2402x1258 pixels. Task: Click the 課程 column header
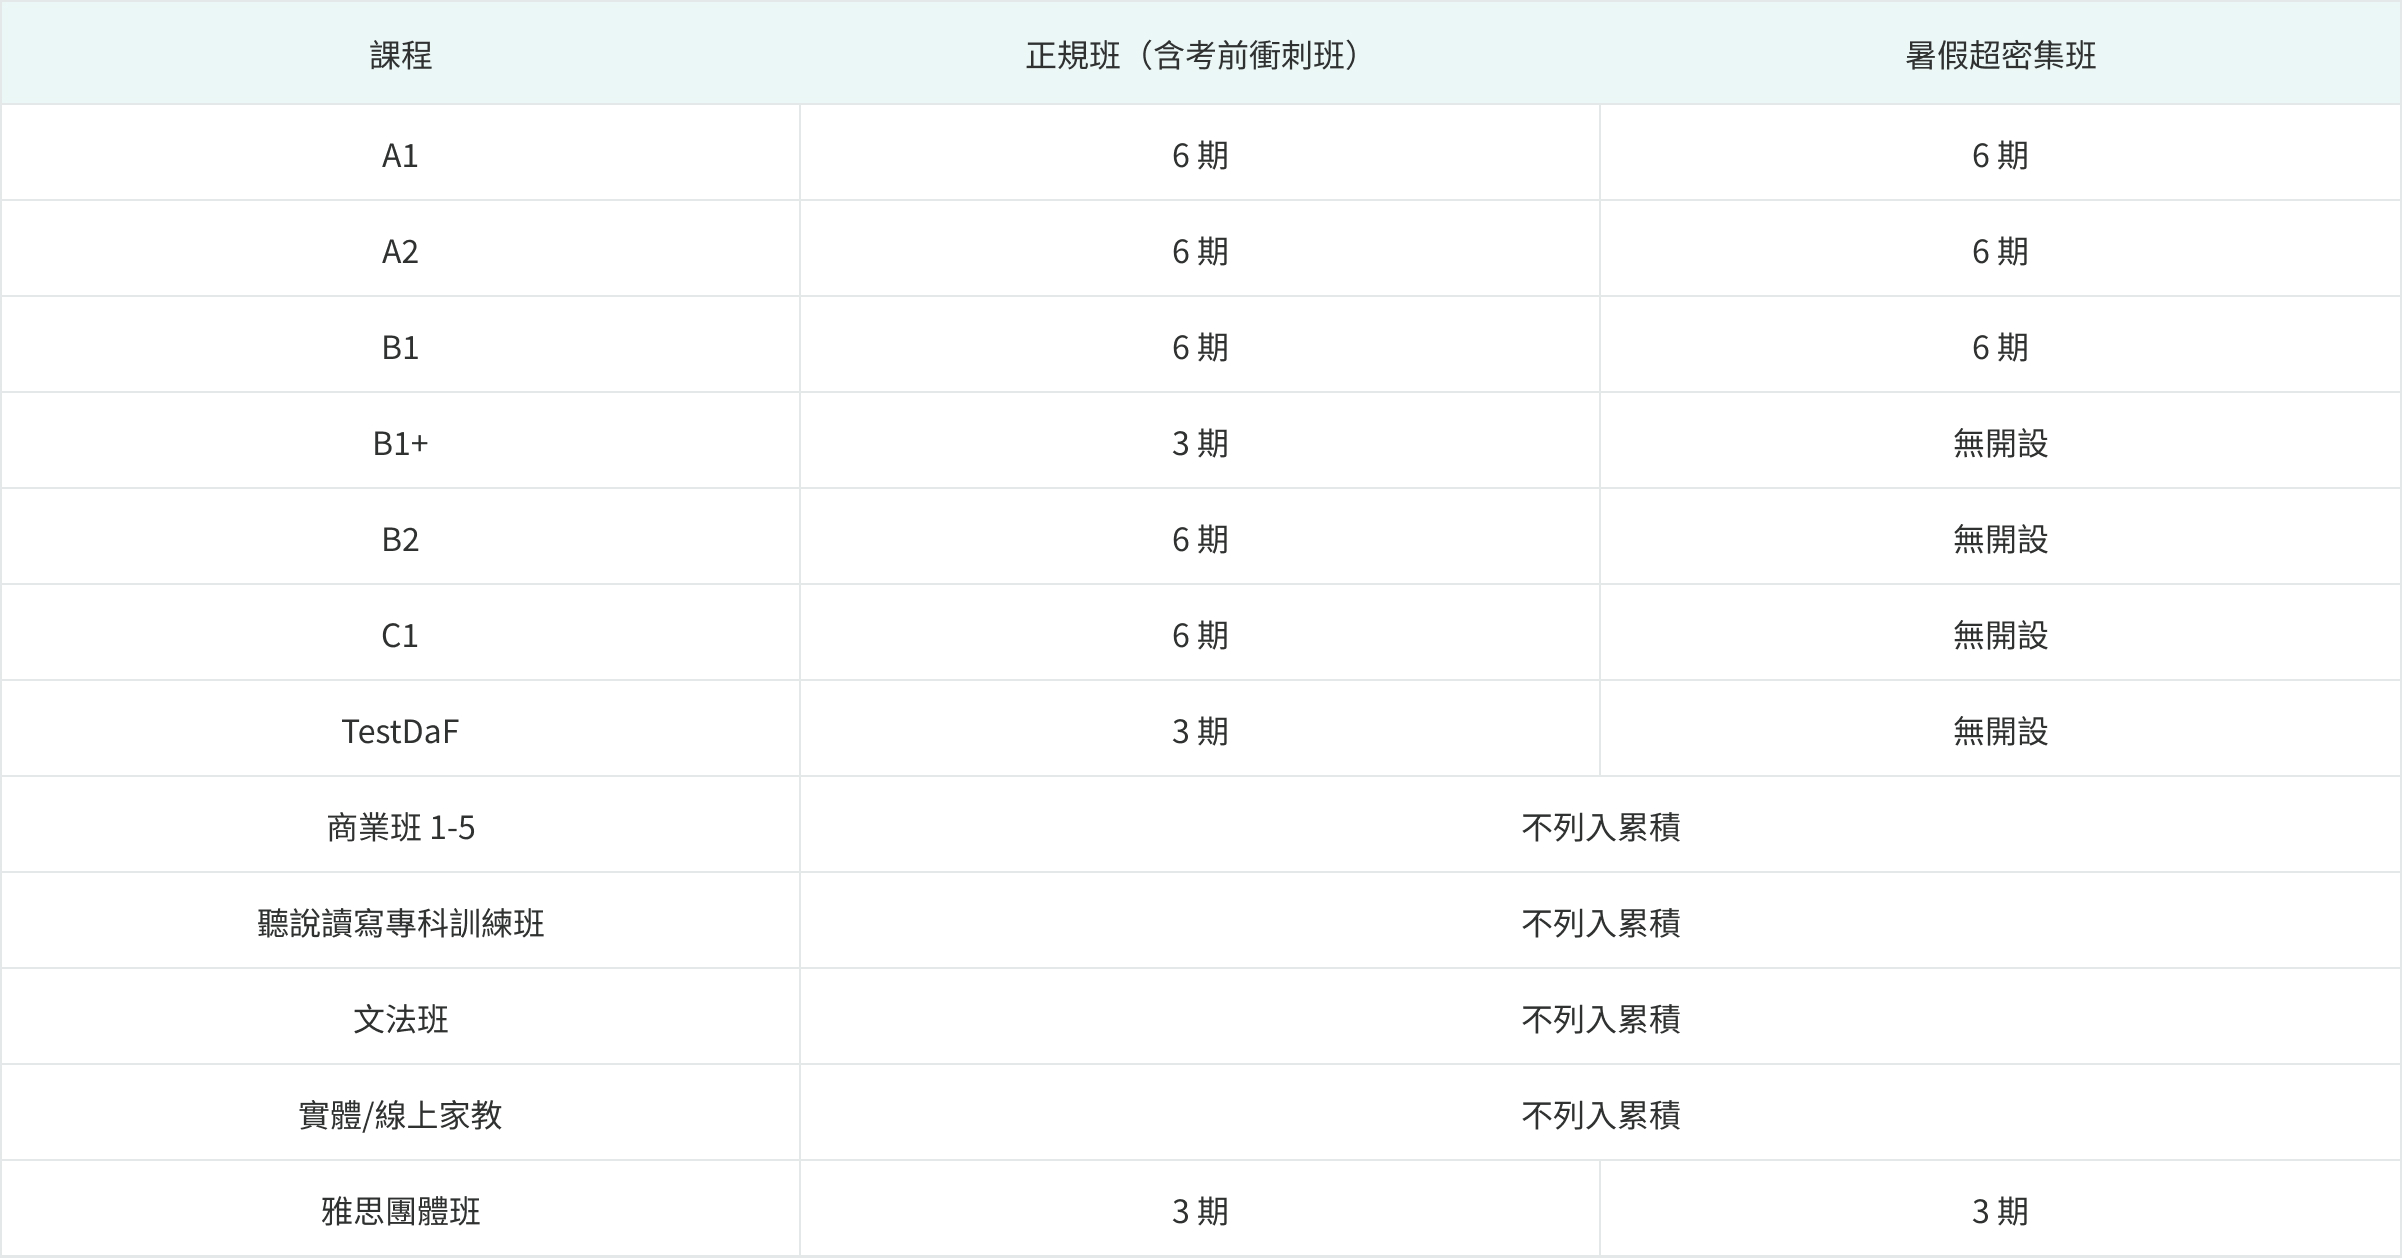point(400,55)
